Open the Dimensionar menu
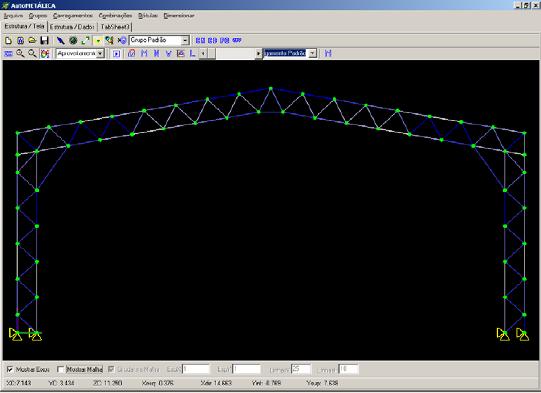 click(179, 16)
